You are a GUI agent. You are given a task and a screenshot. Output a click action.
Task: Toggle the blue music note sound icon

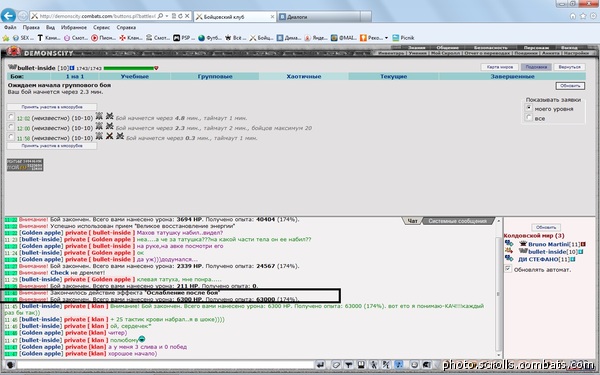[399, 365]
